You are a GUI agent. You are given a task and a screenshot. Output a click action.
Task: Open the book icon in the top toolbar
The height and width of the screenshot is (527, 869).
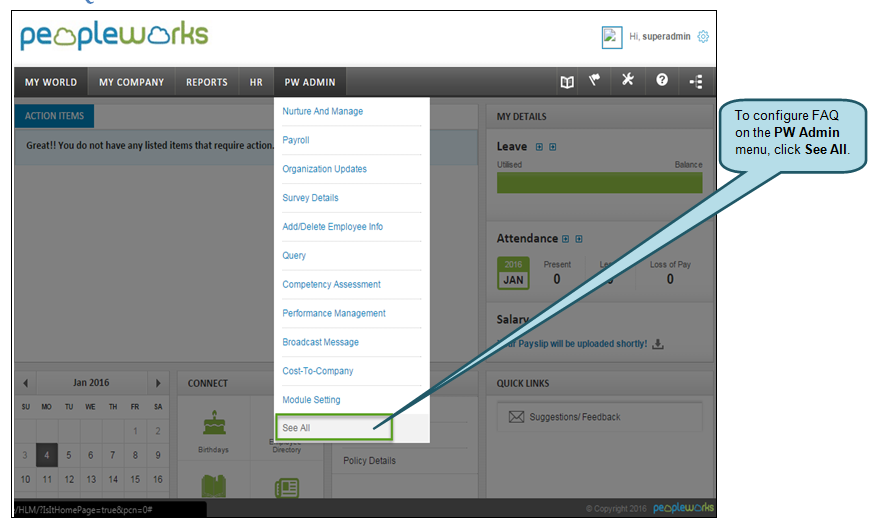point(566,82)
